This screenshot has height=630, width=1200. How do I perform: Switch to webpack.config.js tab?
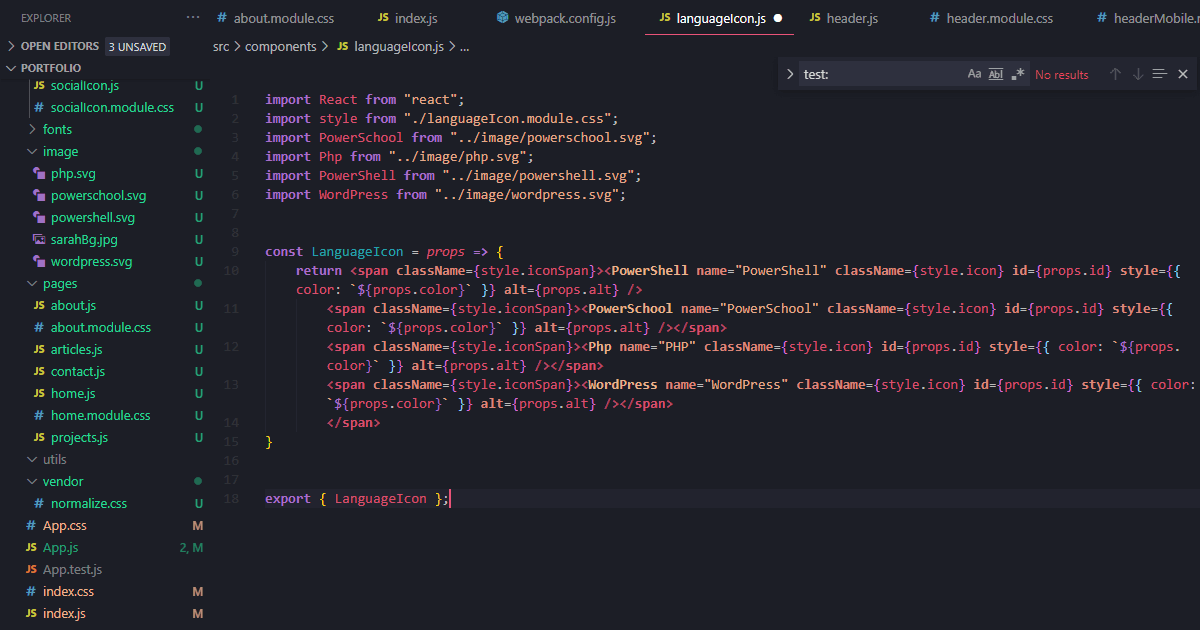click(x=564, y=18)
